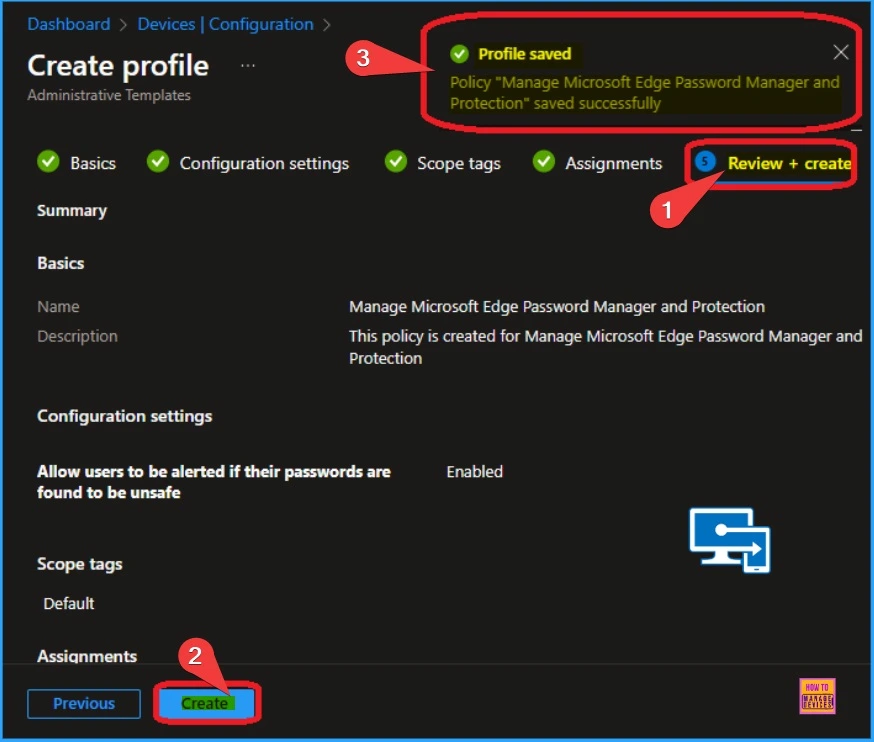874x742 pixels.
Task: Click the policy name value text
Action: tap(557, 307)
